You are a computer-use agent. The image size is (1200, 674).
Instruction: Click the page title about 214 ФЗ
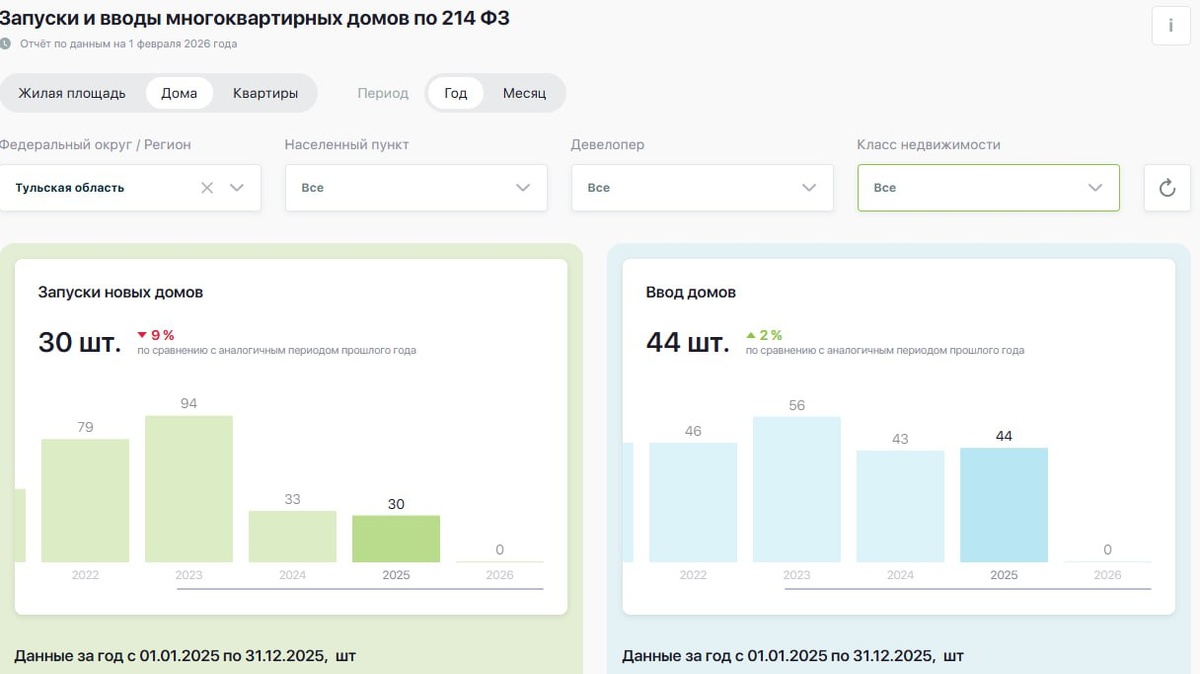(255, 17)
